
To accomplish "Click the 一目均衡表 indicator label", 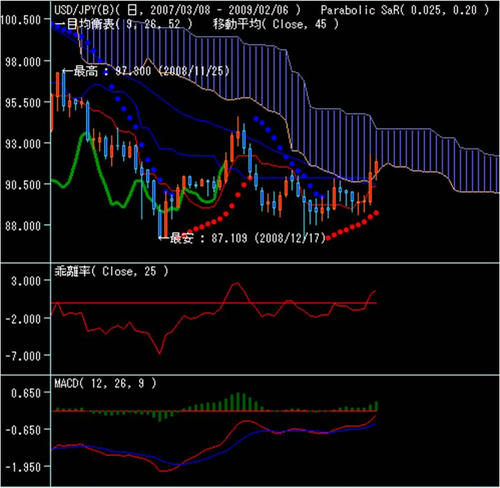I will click(123, 24).
